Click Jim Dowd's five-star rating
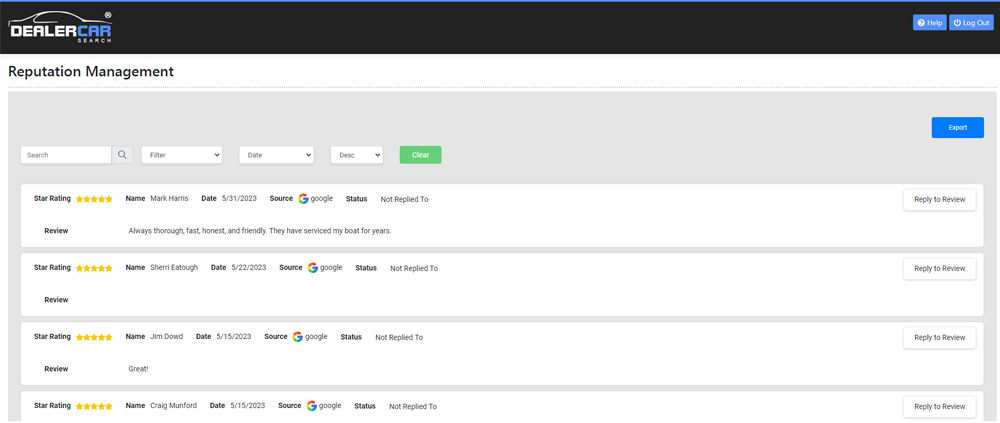Screen dimensions: 1000x423 [x=94, y=338]
